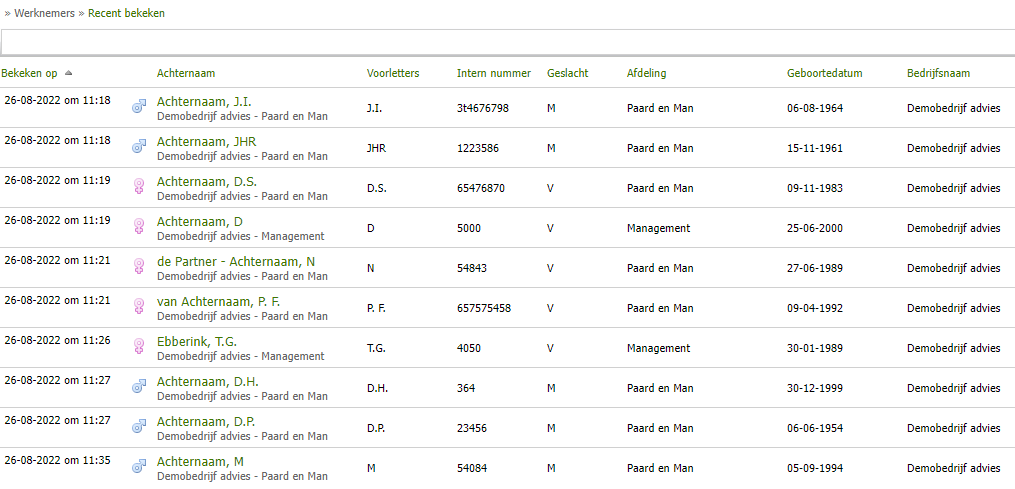
Task: Open employee Achternaam, D record
Action: [200, 222]
